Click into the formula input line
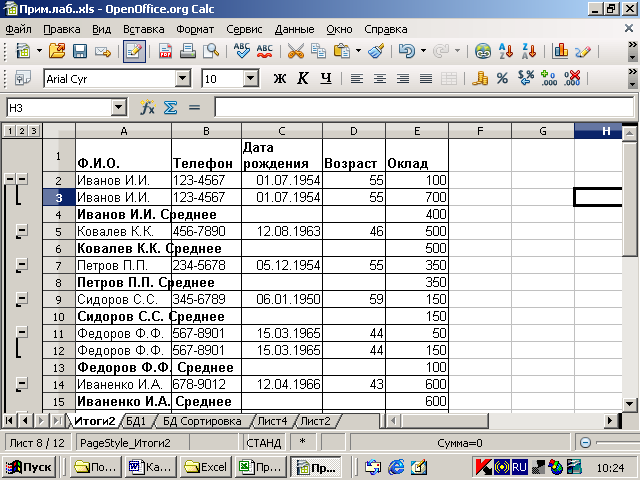 pos(424,108)
